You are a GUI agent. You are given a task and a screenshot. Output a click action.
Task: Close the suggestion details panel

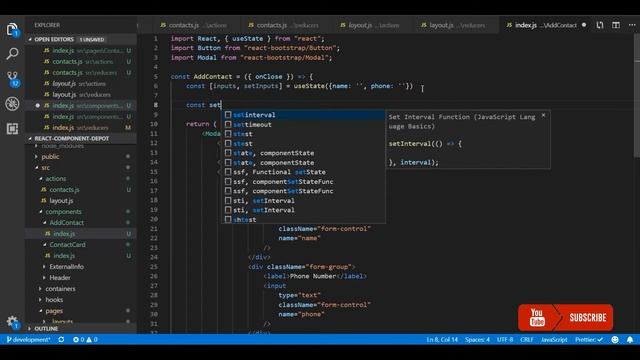click(x=543, y=116)
